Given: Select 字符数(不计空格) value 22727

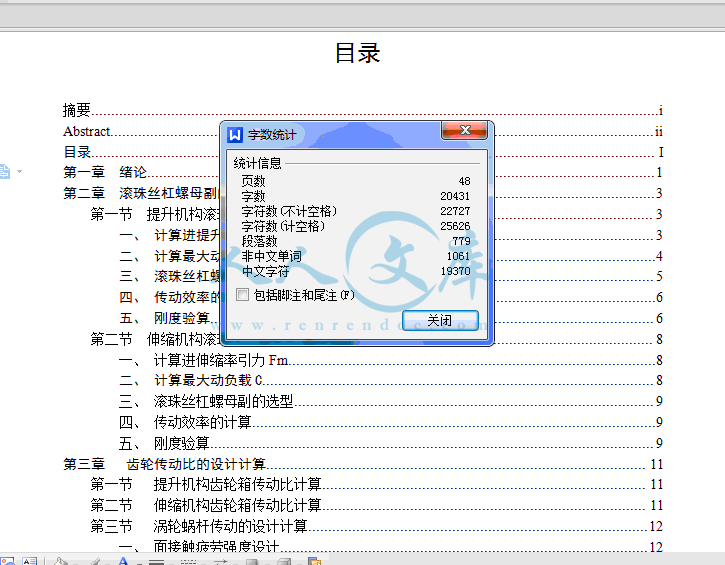Looking at the screenshot, I should pos(455,211).
